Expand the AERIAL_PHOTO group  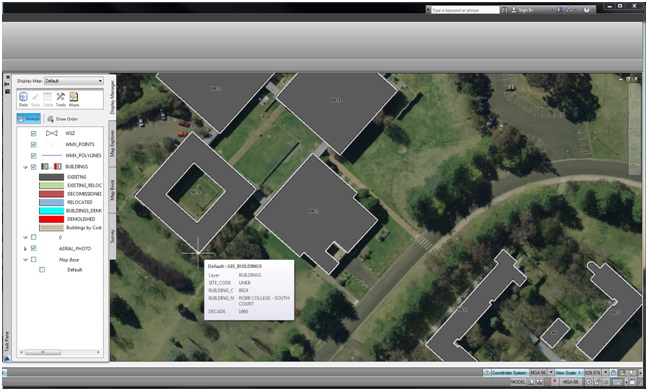click(25, 248)
